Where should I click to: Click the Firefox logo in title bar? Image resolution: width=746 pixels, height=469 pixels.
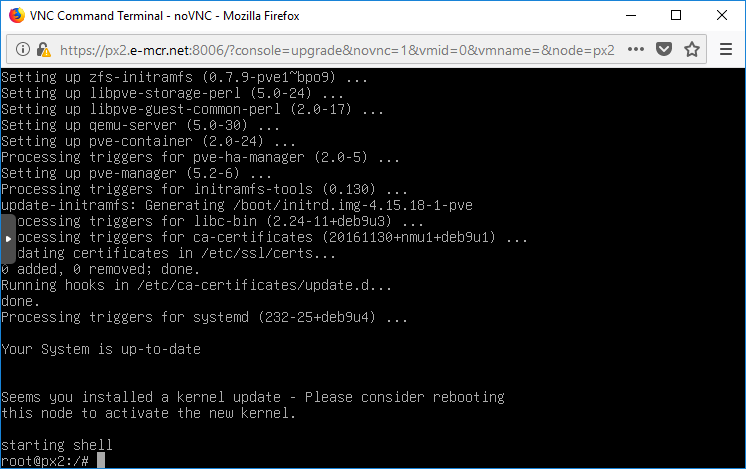[x=14, y=15]
